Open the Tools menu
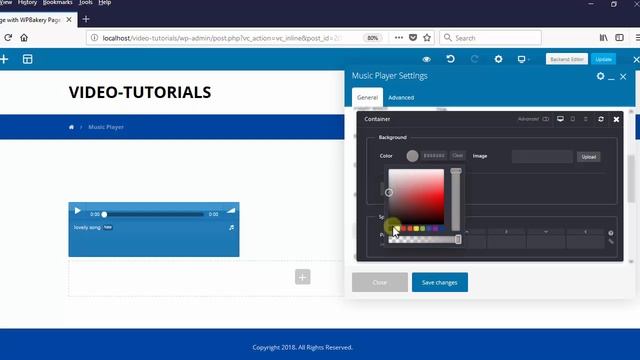This screenshot has width=640, height=360. coord(85,2)
